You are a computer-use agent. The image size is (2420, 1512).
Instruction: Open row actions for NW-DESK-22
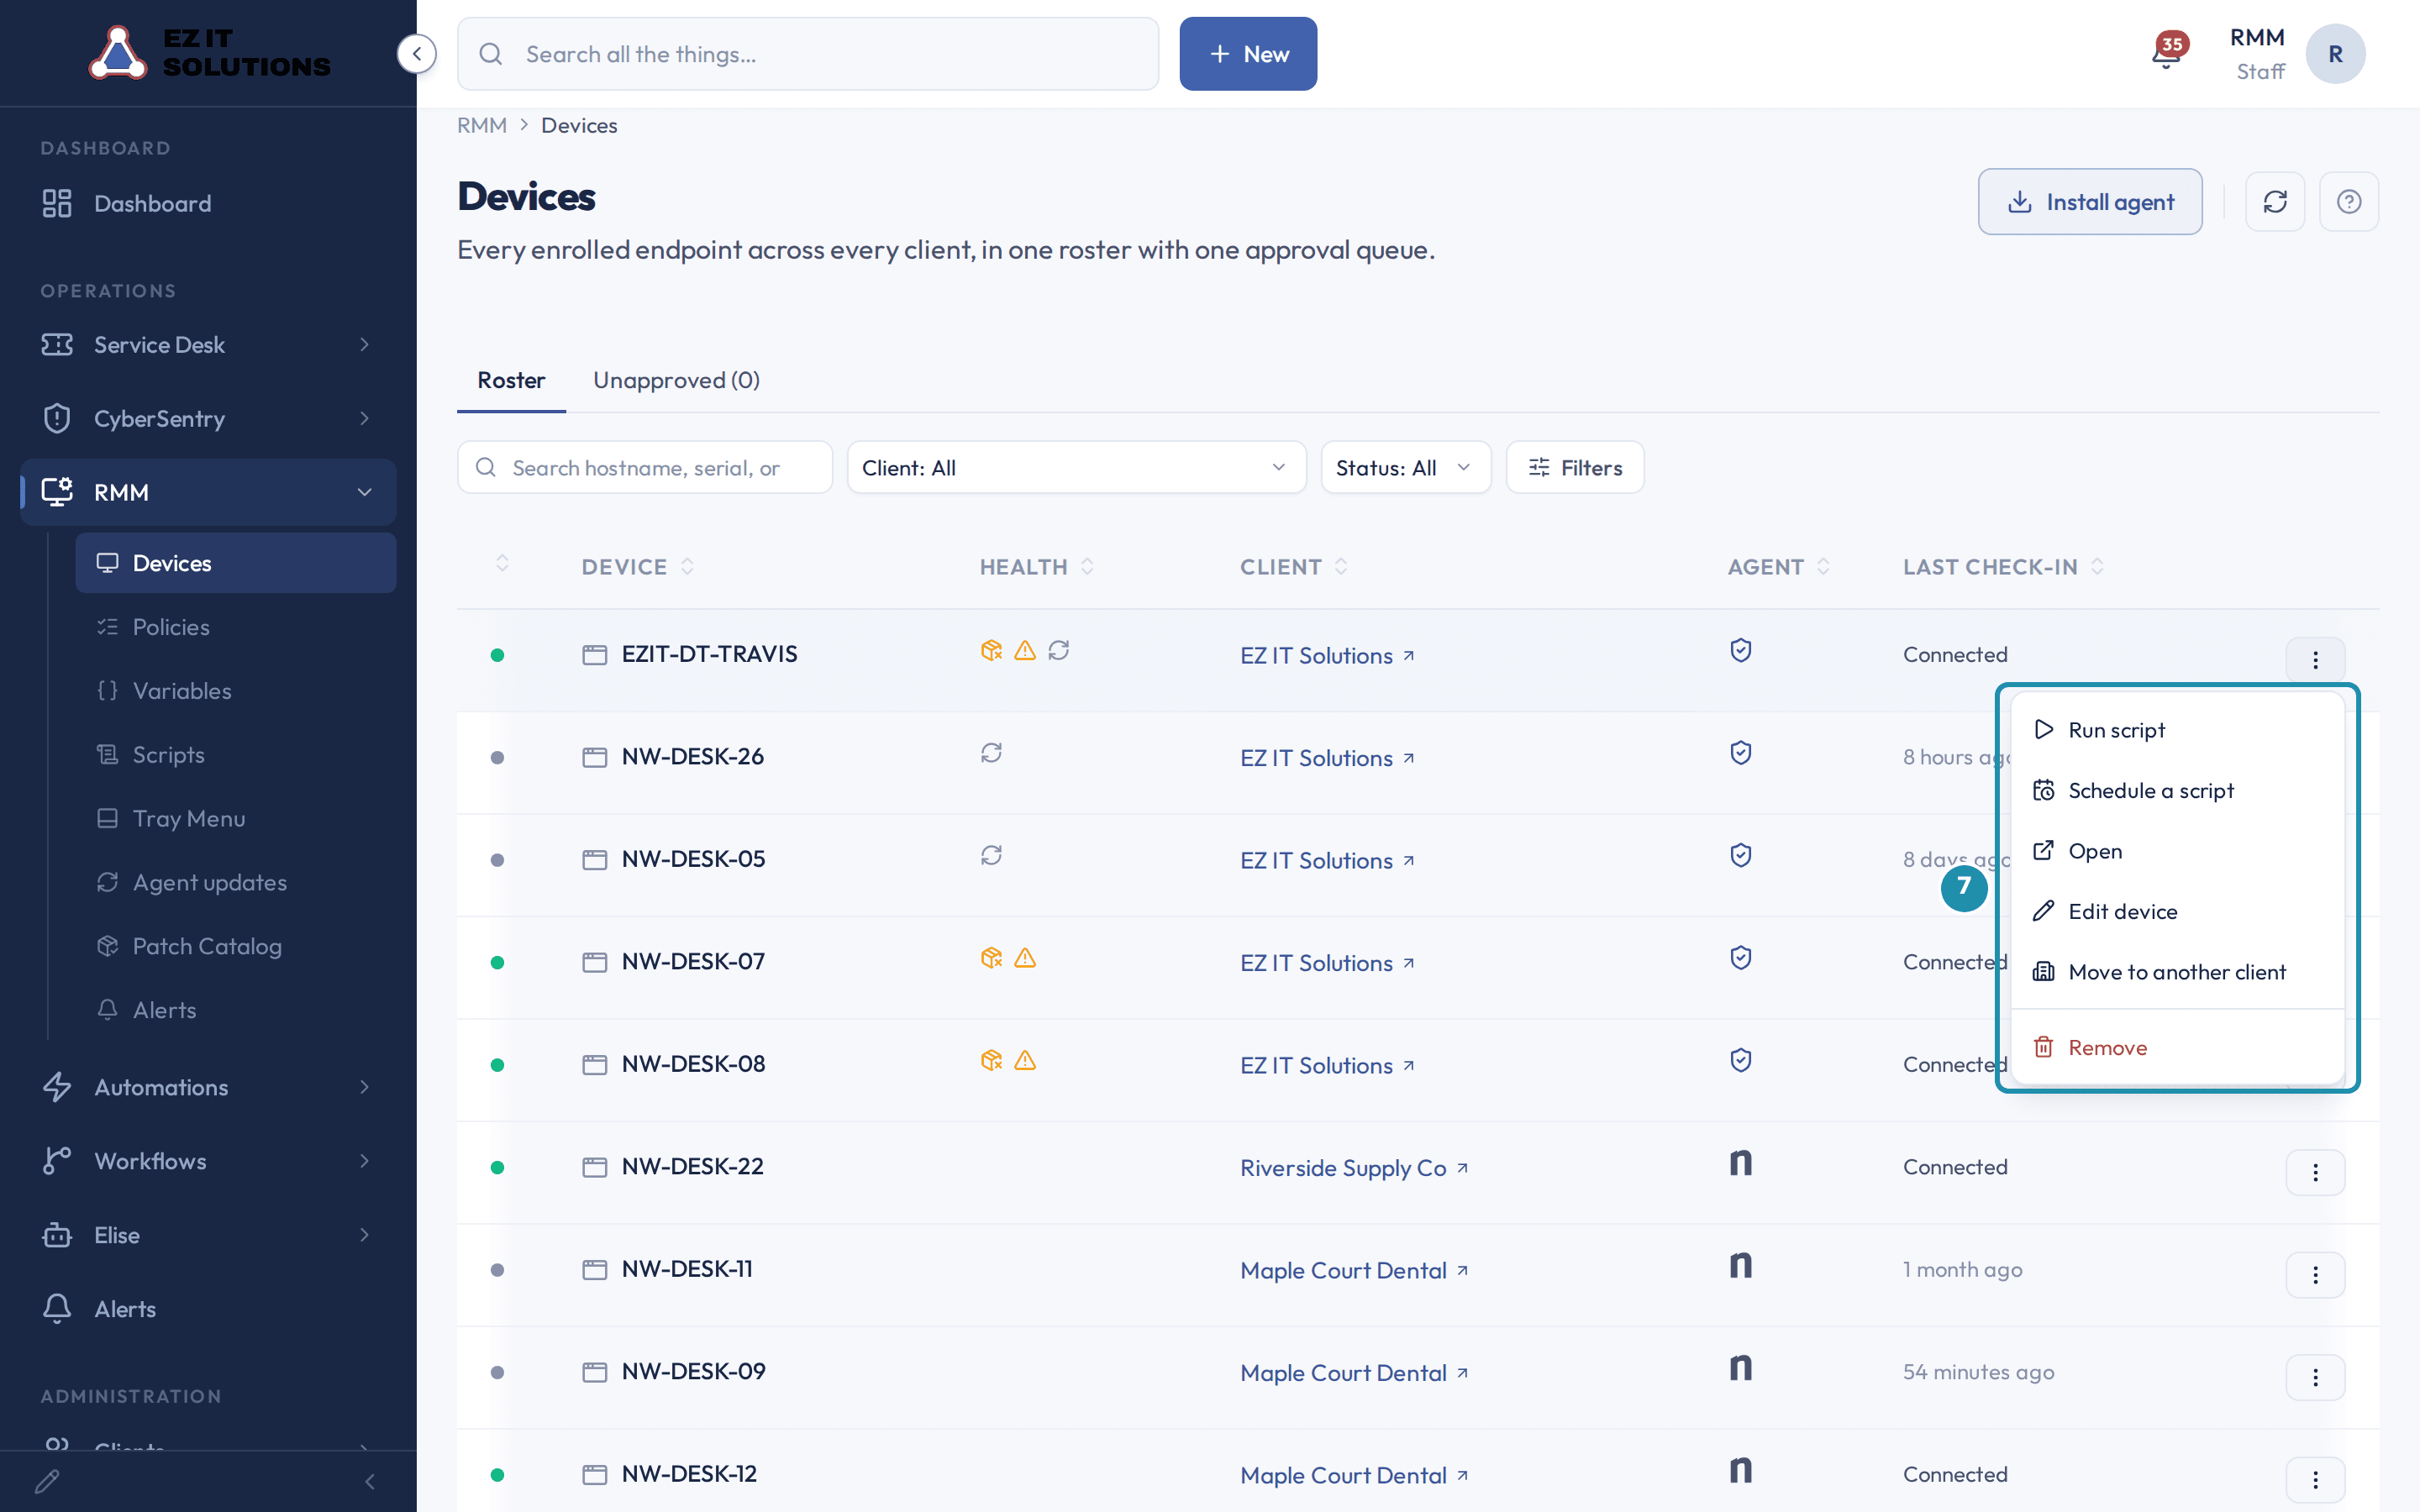2315,1172
